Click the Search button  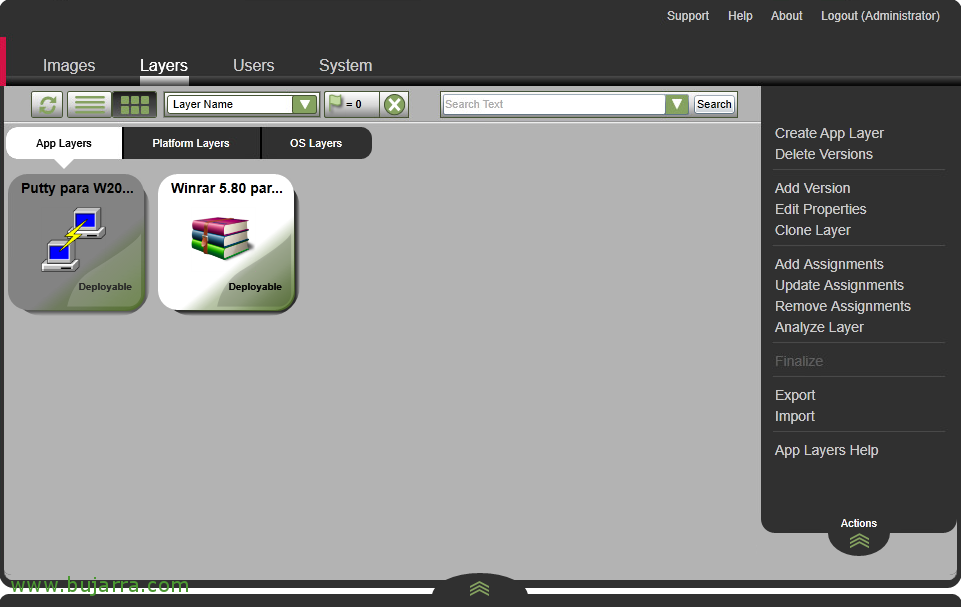click(714, 104)
